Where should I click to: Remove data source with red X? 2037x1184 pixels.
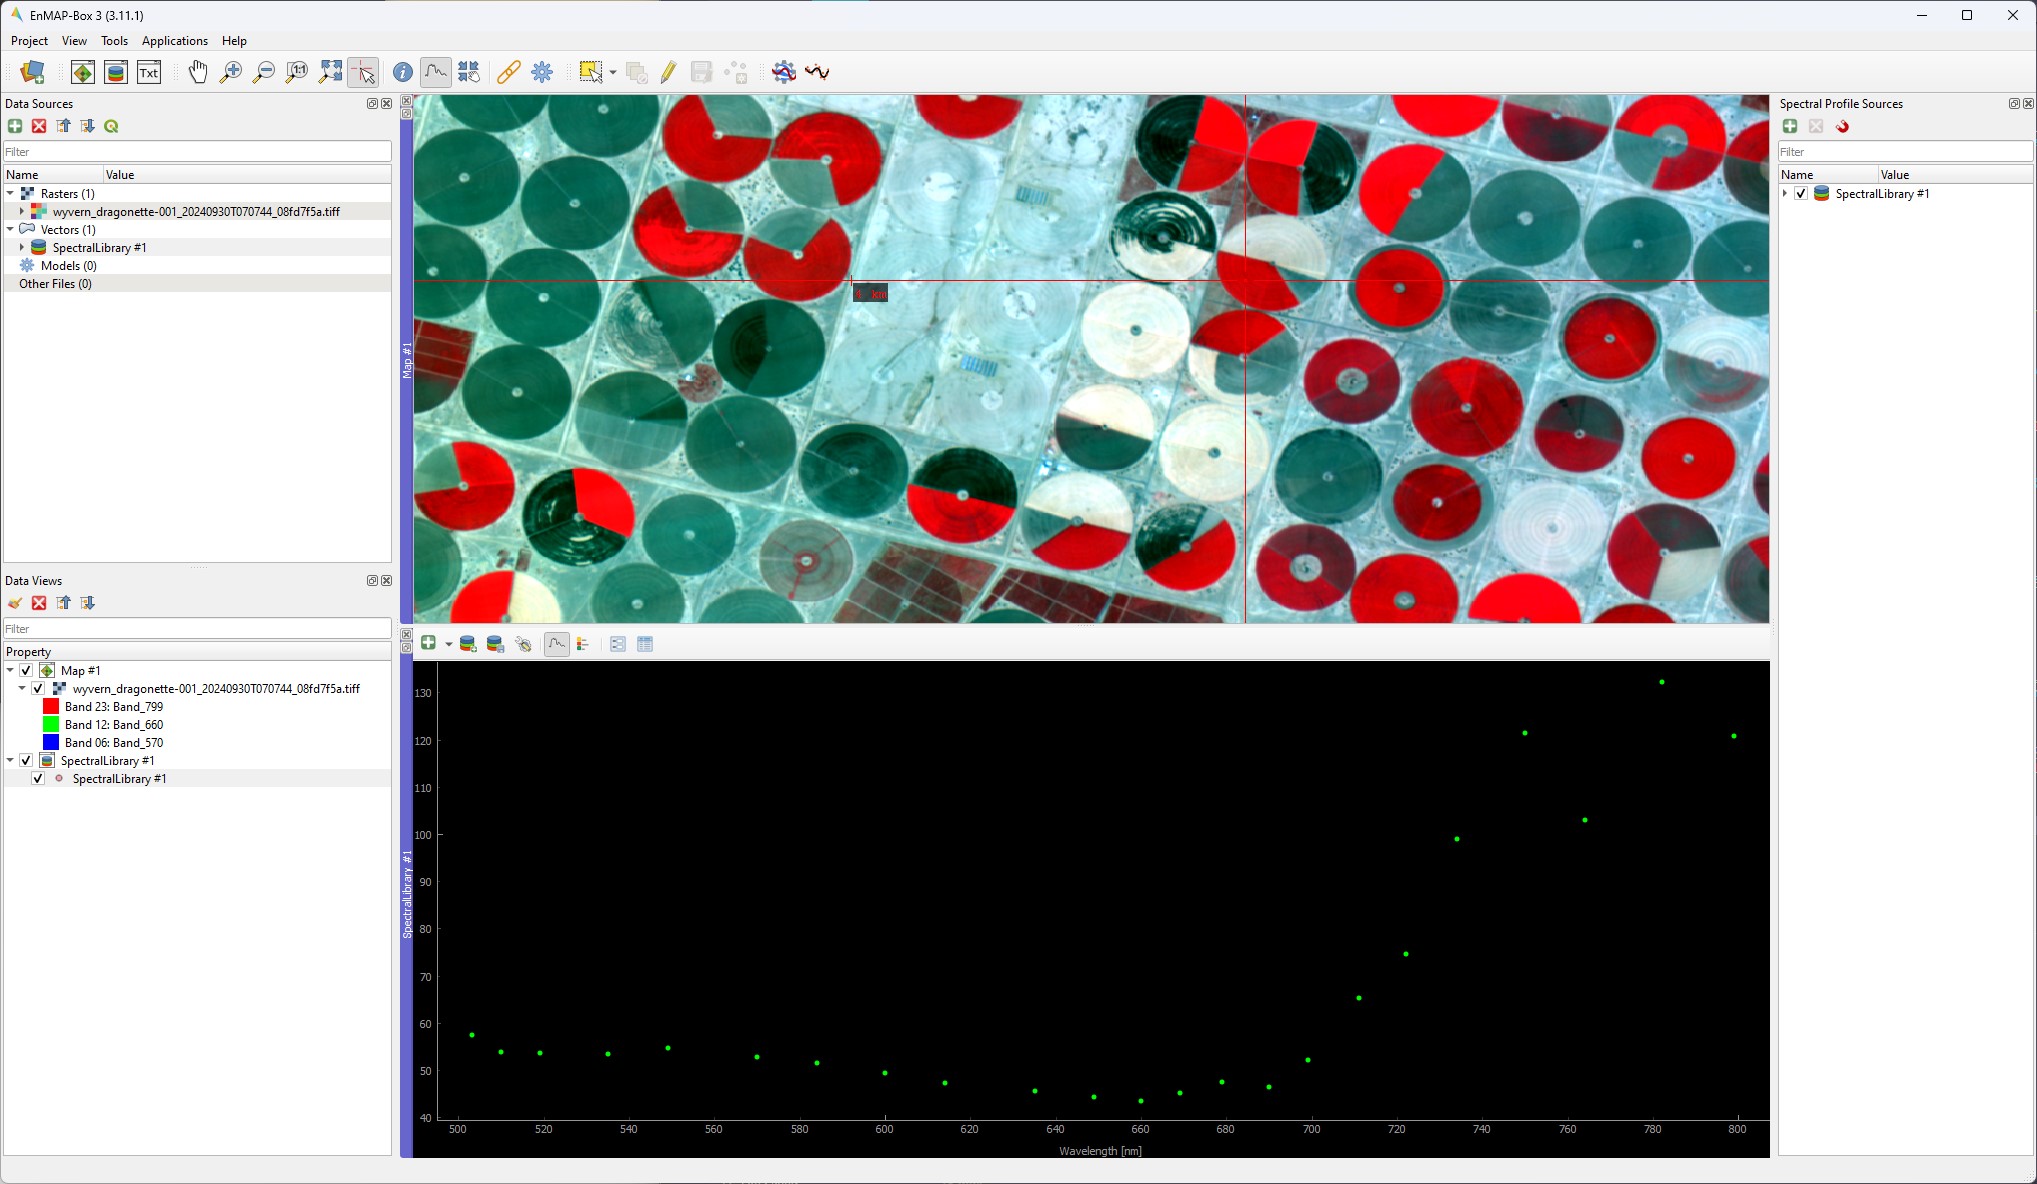(x=39, y=126)
